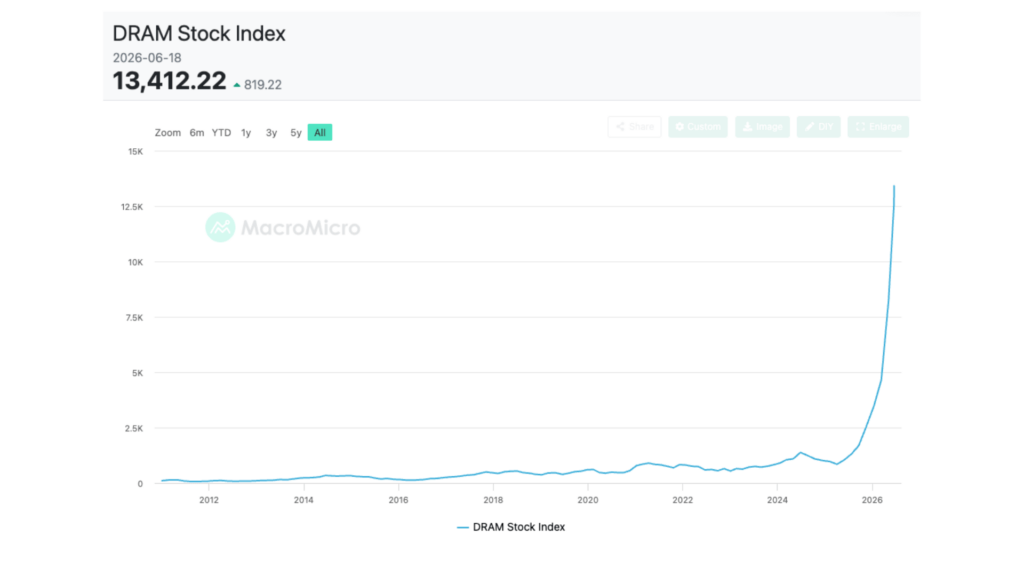
Task: Download chart via Image button
Action: click(762, 127)
